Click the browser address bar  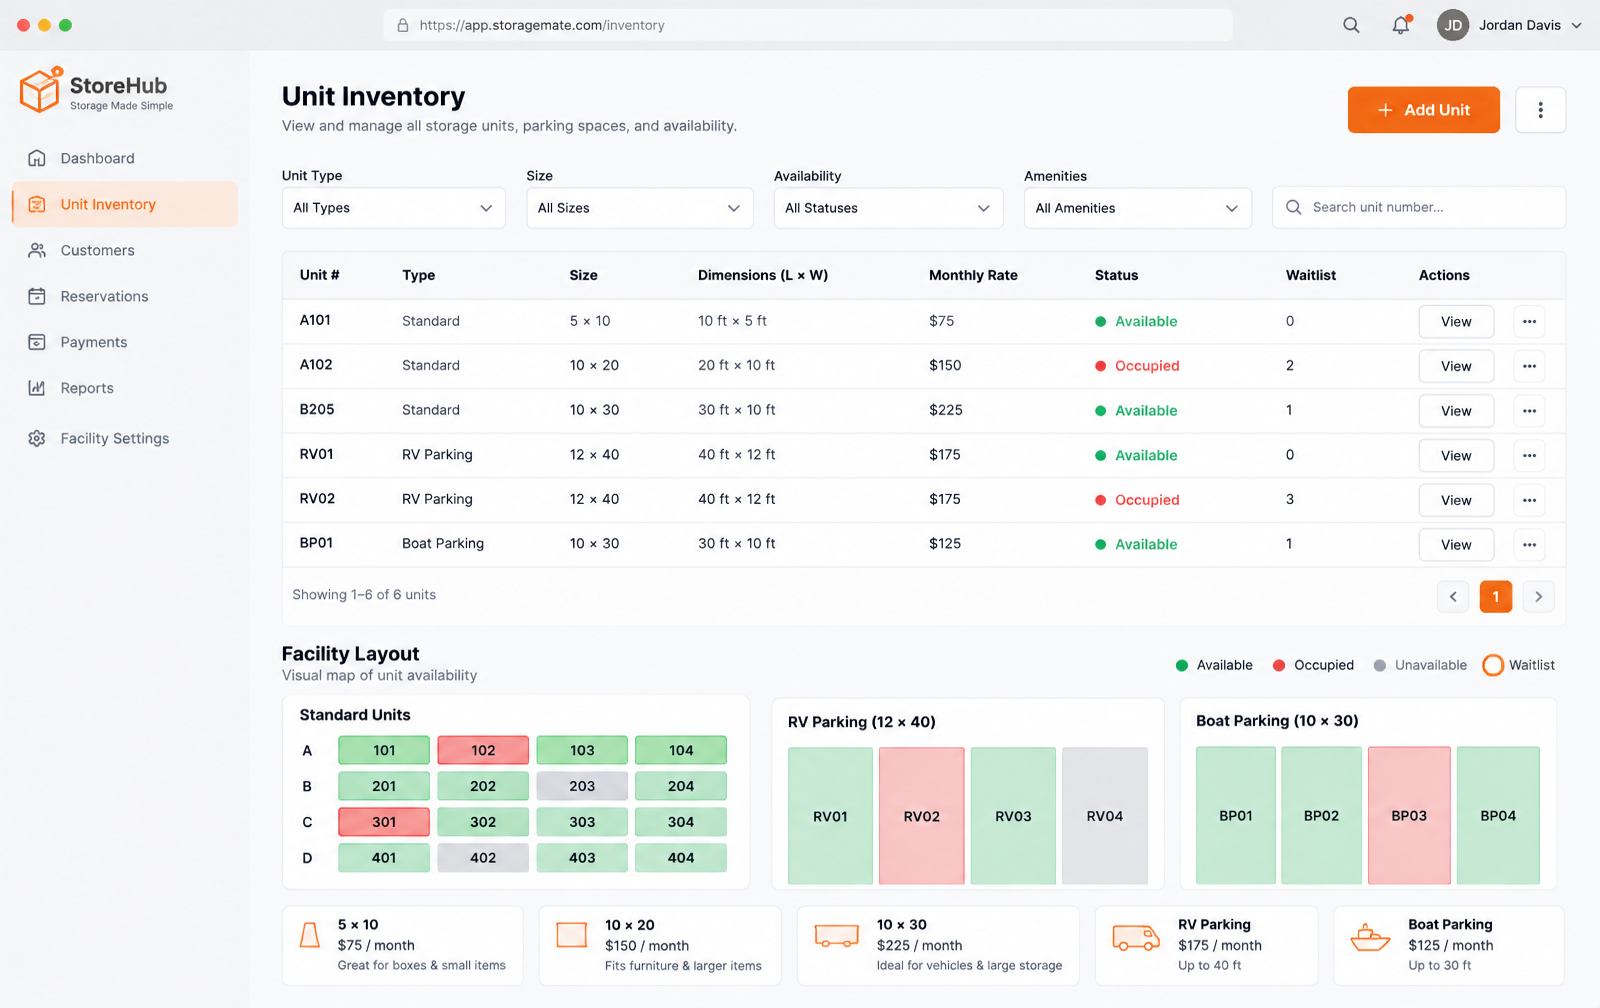[808, 25]
